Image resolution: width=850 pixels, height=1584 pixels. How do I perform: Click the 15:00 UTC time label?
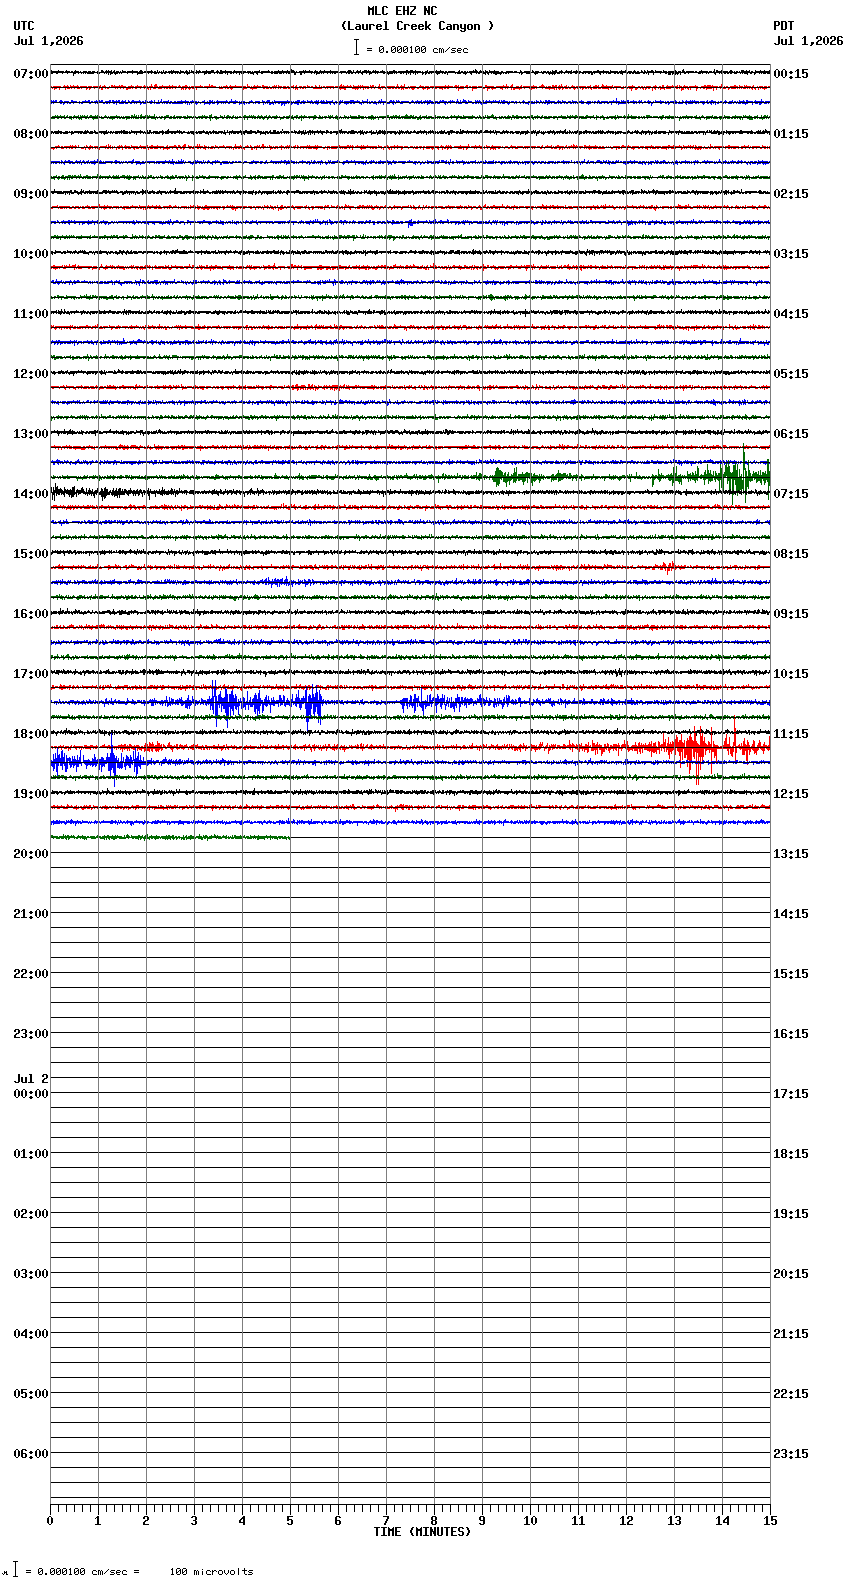click(31, 554)
